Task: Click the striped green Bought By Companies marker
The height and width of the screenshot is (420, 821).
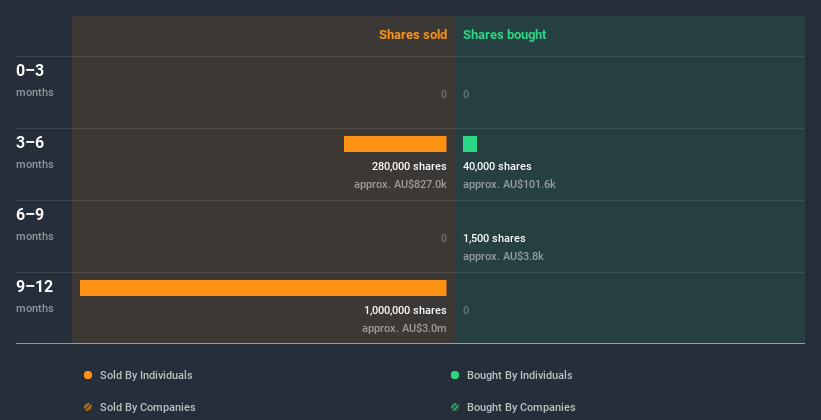Action: pyautogui.click(x=455, y=407)
